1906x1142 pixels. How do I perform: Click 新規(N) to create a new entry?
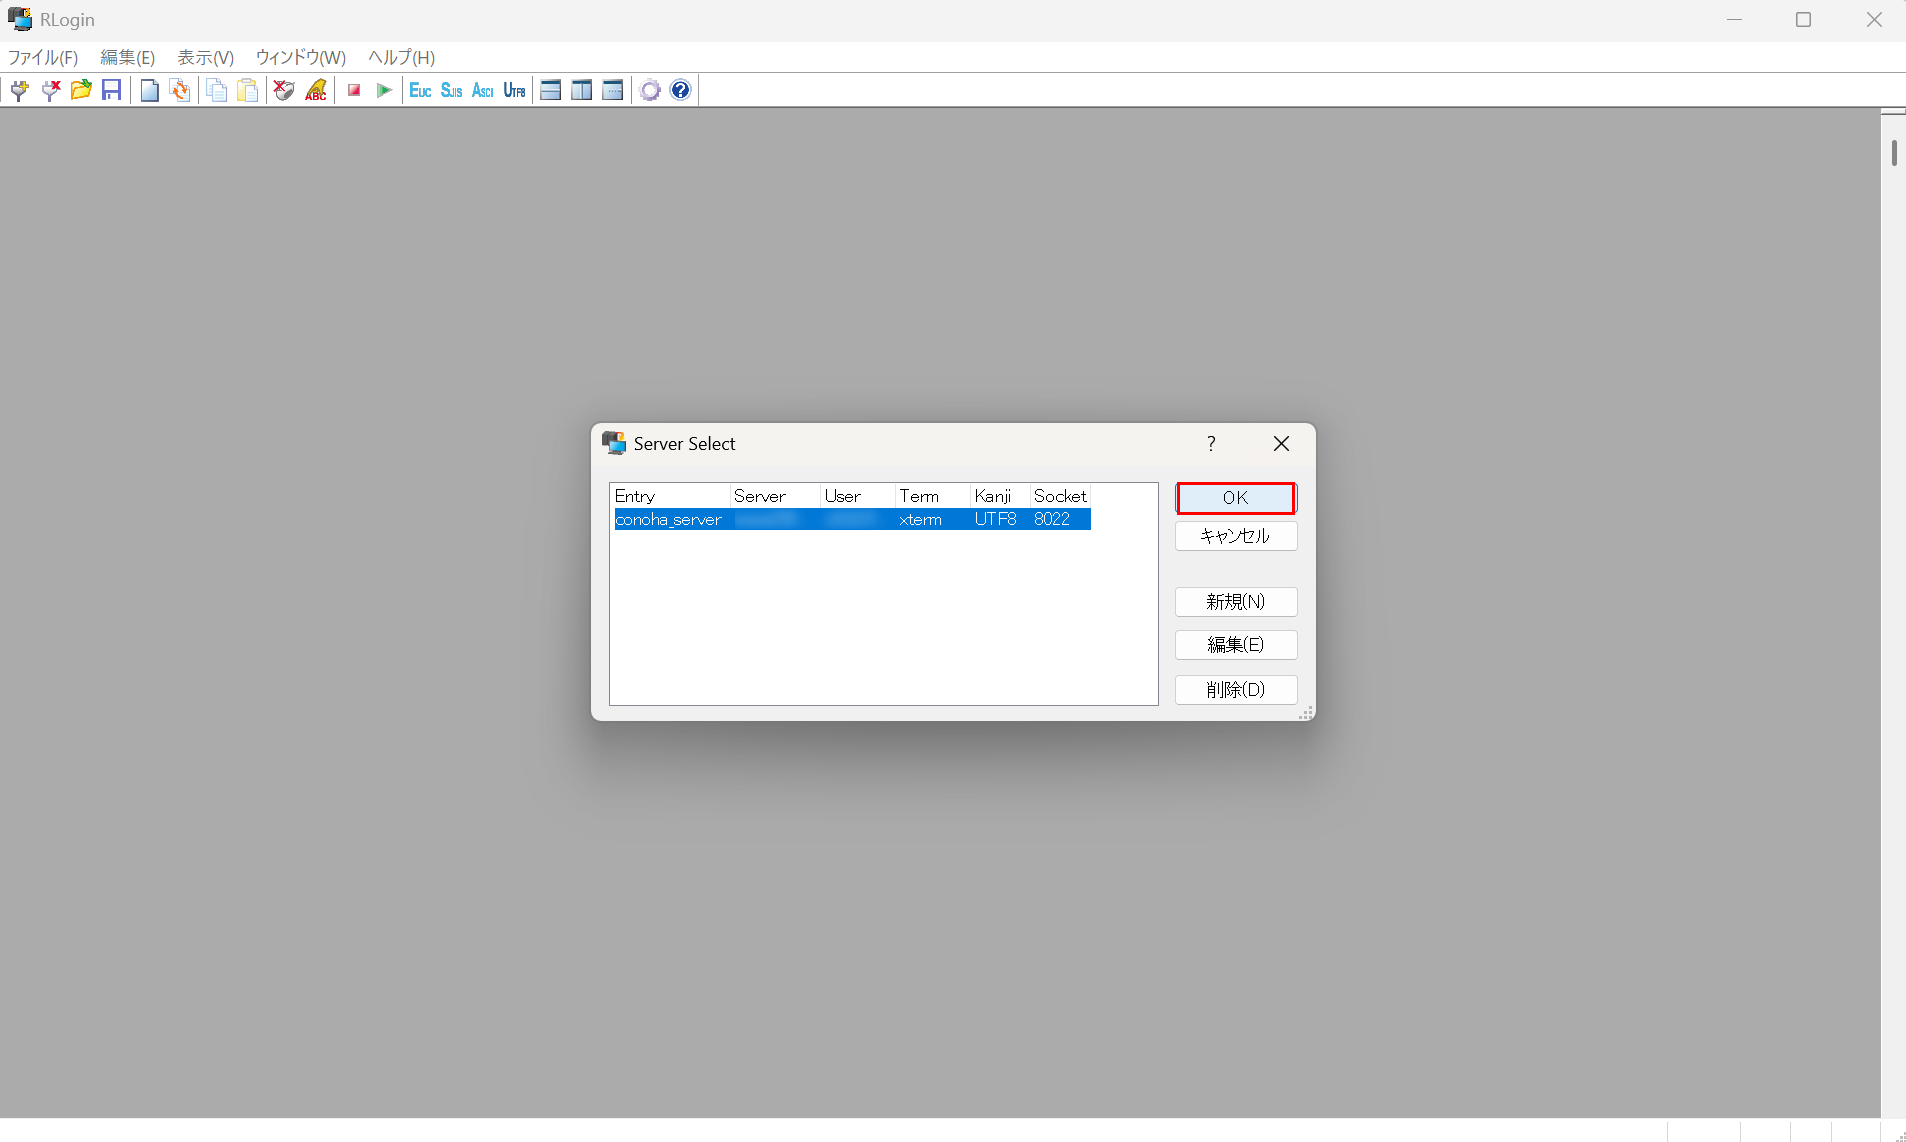(1235, 602)
